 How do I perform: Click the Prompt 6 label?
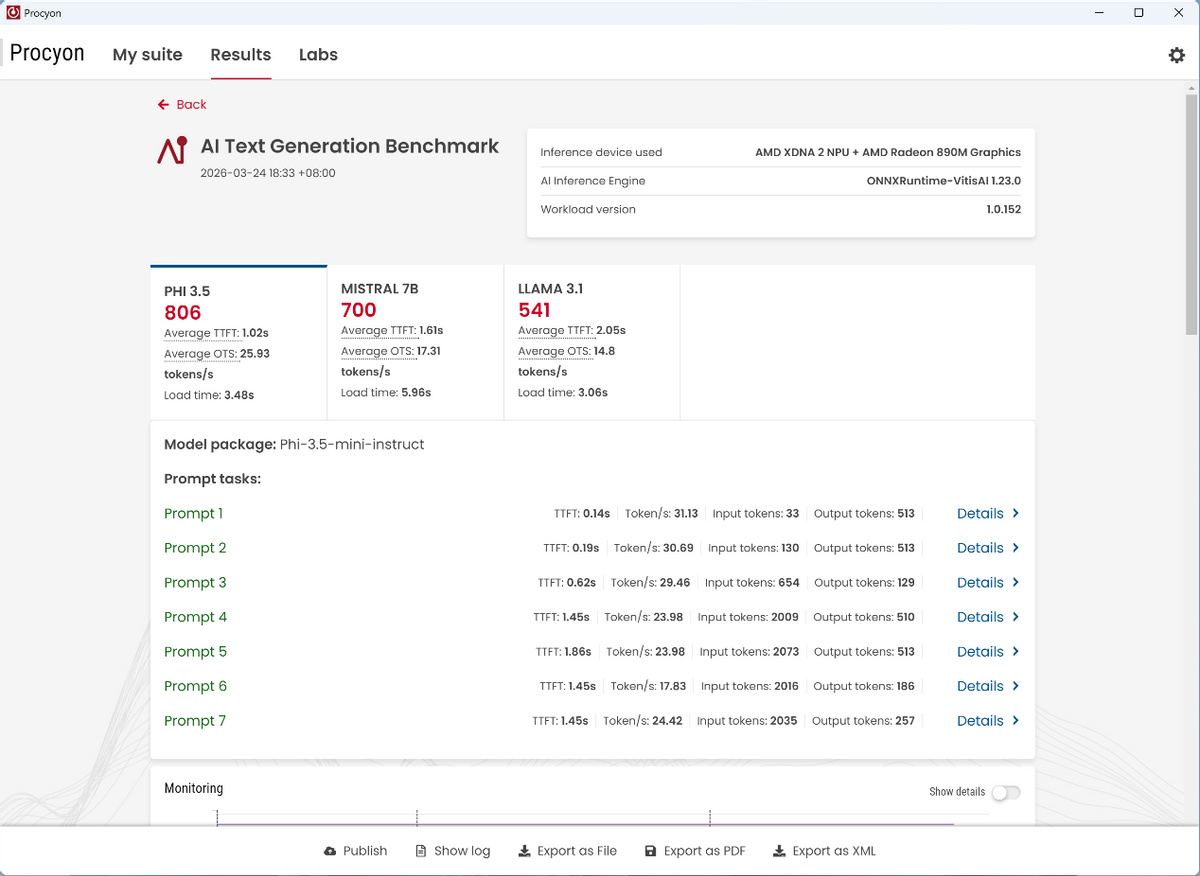(195, 686)
